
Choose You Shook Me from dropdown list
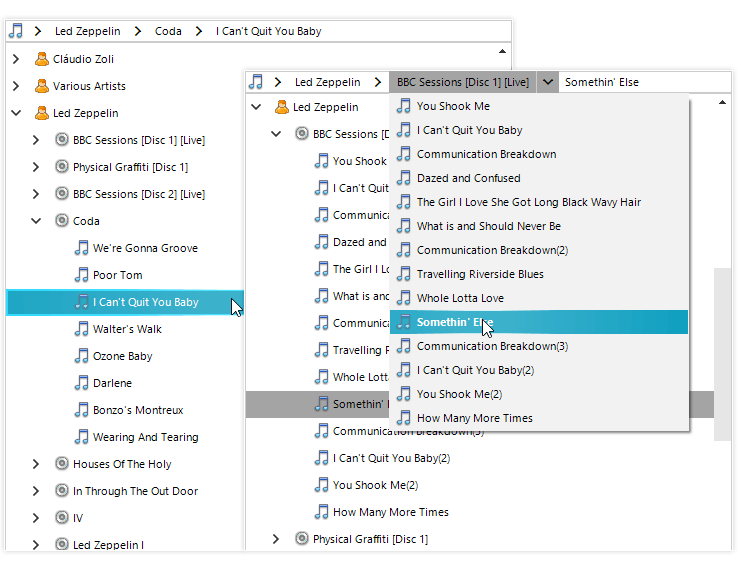[x=538, y=106]
